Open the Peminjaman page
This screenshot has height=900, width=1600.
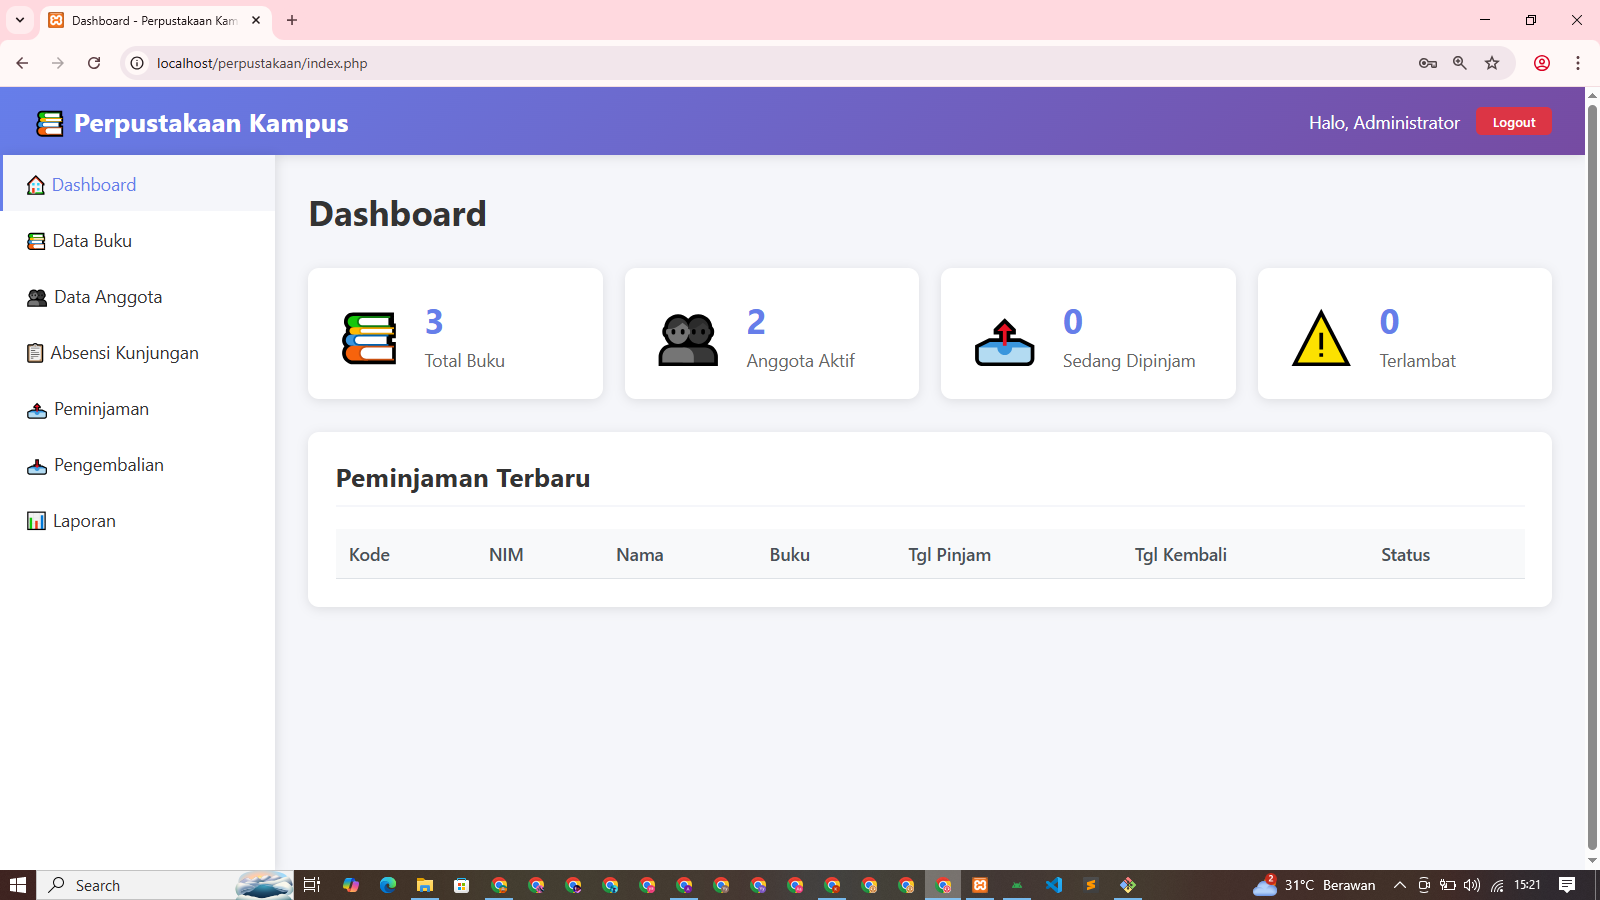100,408
